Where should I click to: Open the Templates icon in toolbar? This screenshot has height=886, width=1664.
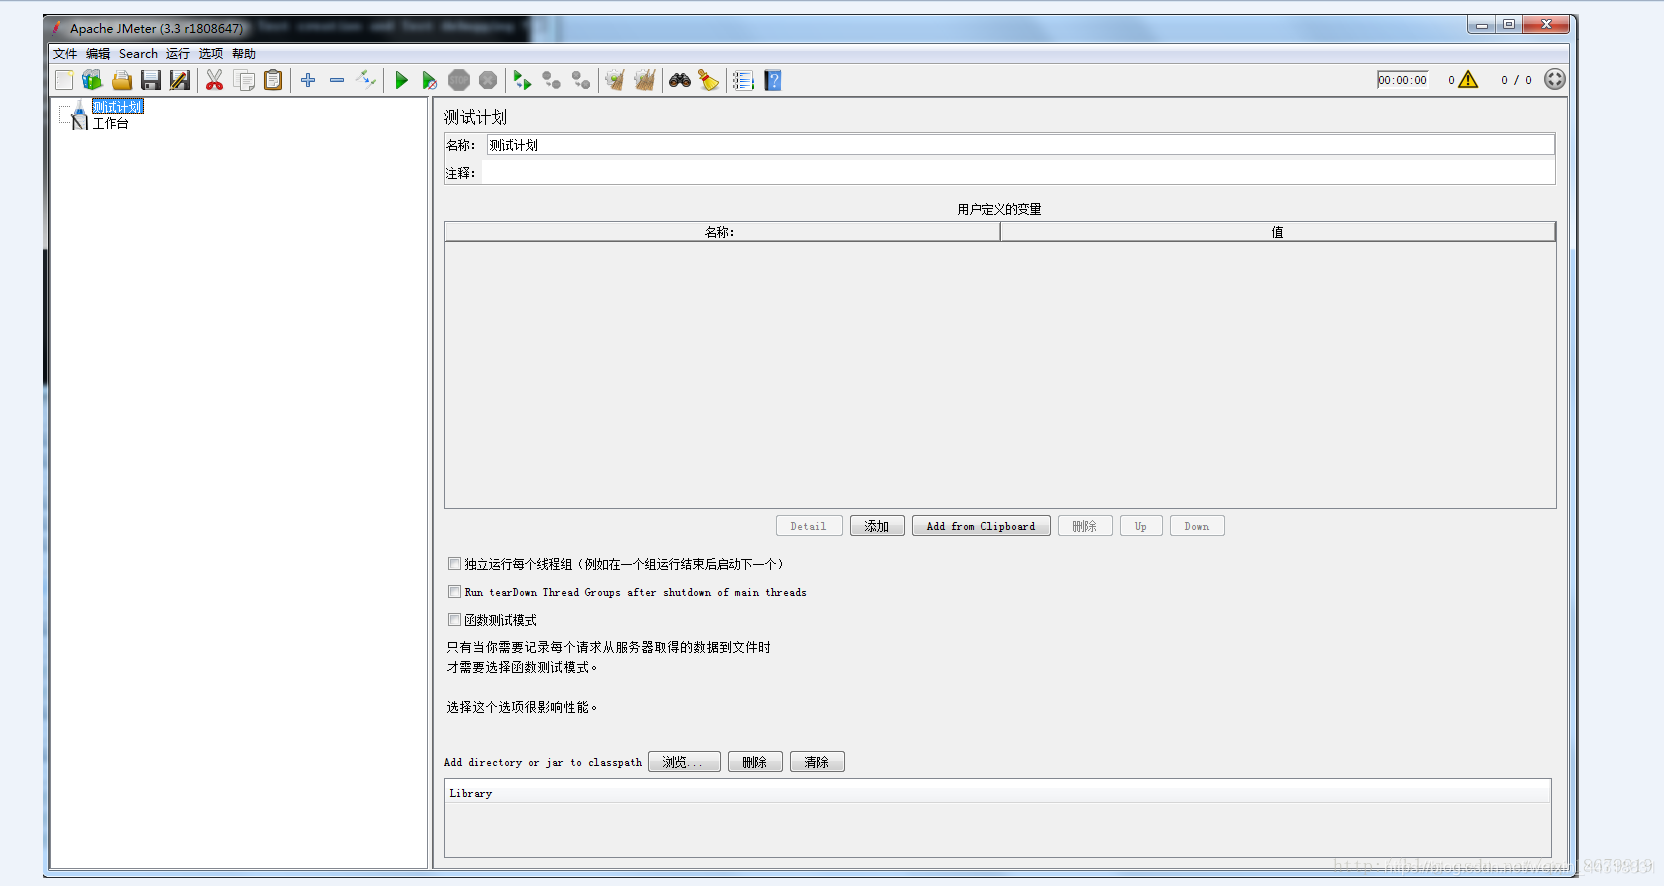click(x=92, y=80)
